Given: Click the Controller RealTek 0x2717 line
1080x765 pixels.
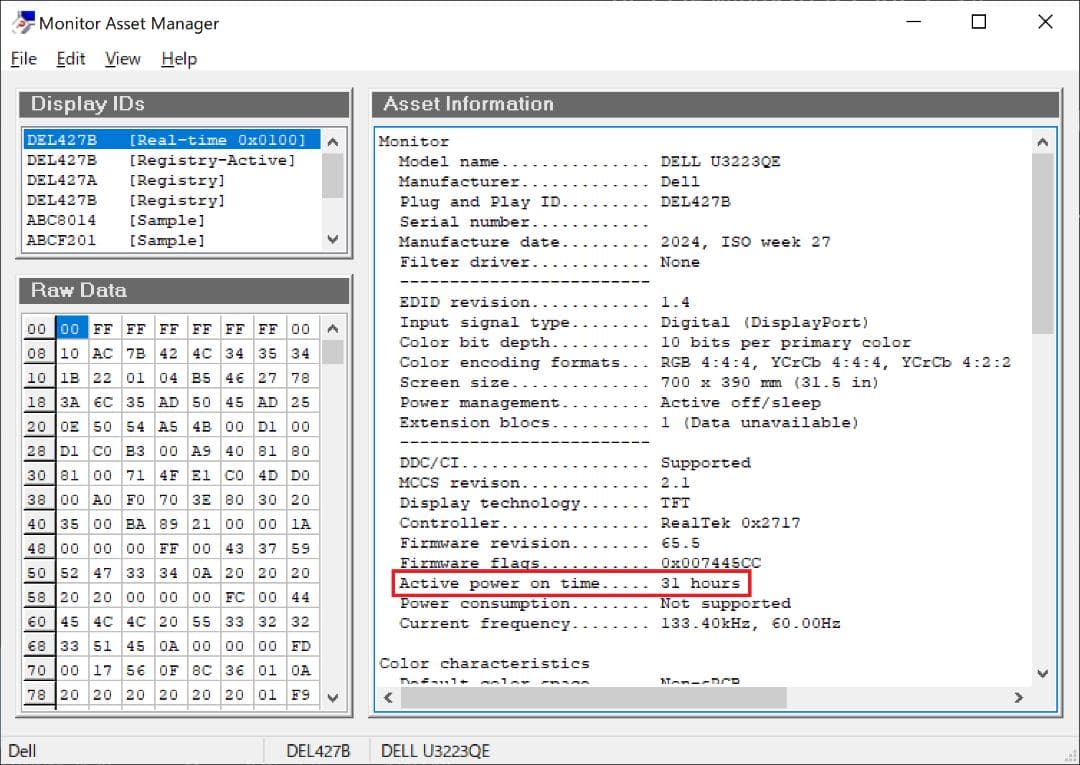Looking at the screenshot, I should (600, 523).
